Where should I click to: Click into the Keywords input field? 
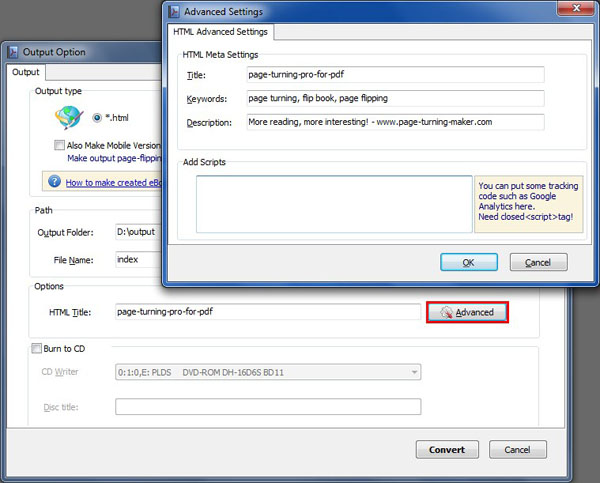click(x=395, y=98)
